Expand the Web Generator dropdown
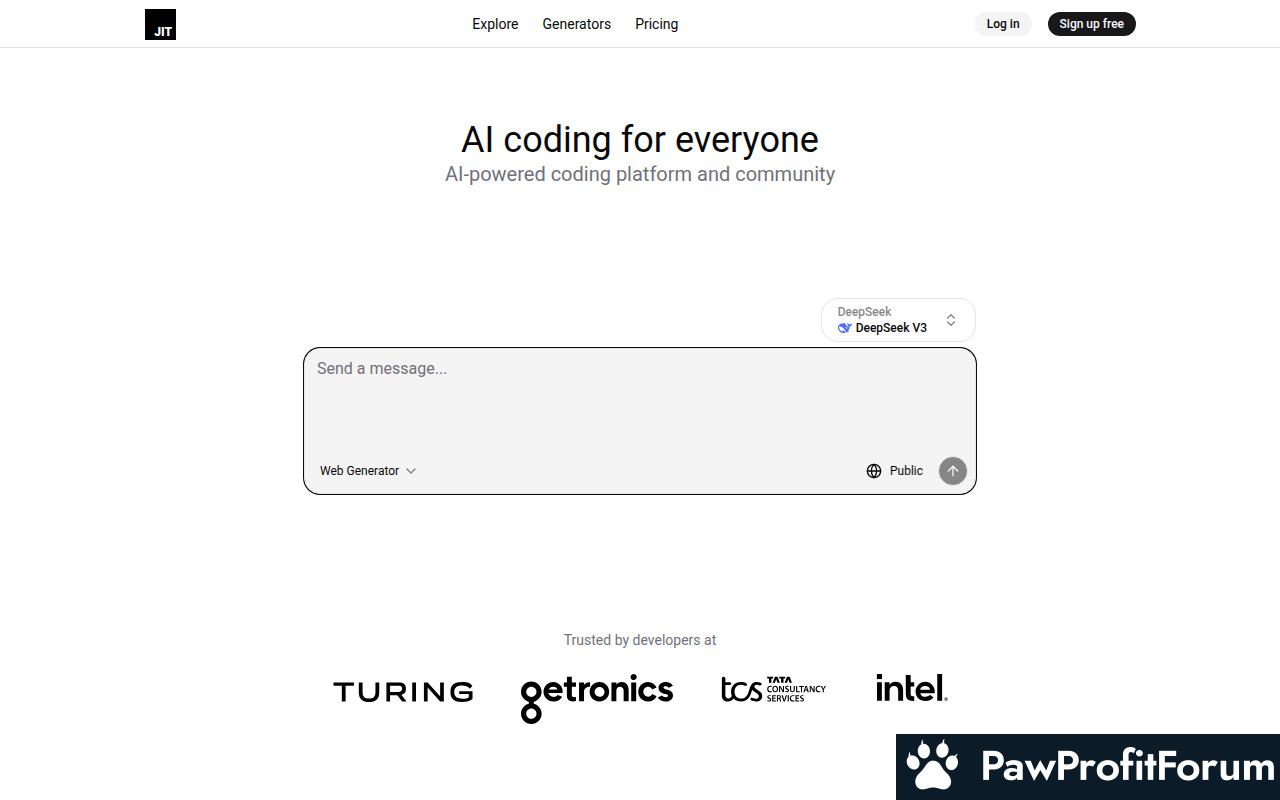 coord(367,471)
